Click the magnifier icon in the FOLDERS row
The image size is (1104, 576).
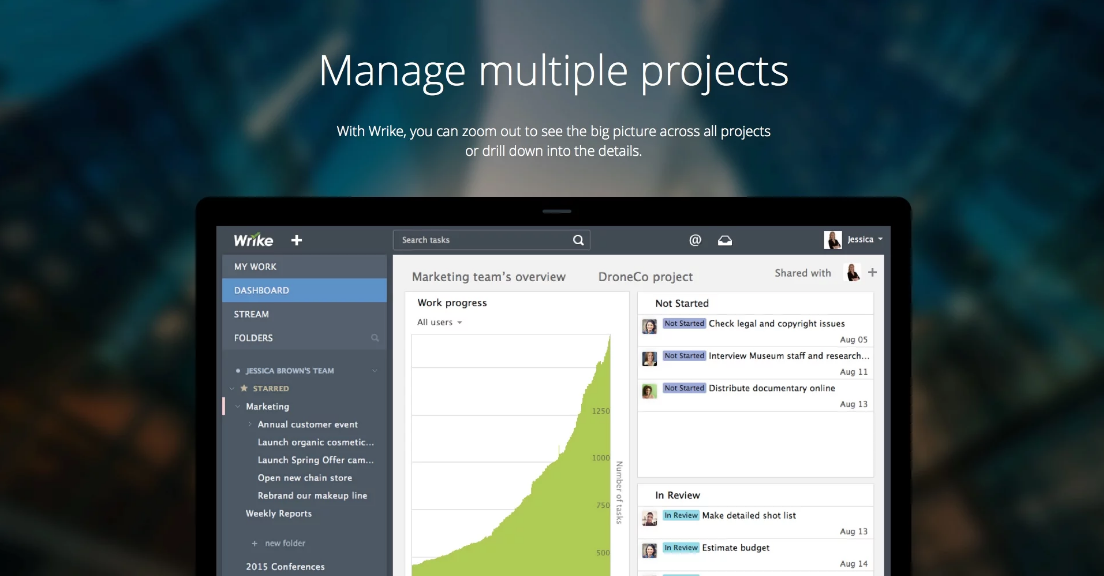point(375,338)
